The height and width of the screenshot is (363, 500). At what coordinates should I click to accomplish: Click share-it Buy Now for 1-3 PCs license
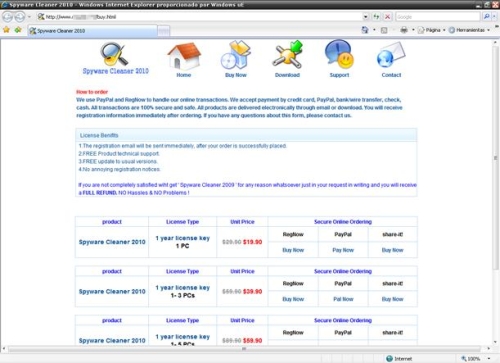(392, 299)
